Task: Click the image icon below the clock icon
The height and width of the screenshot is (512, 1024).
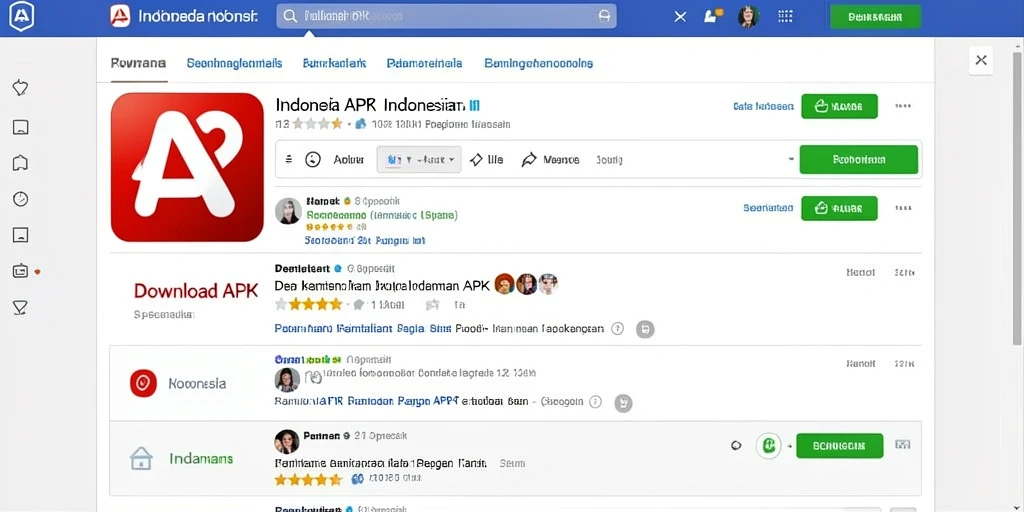Action: coord(20,235)
